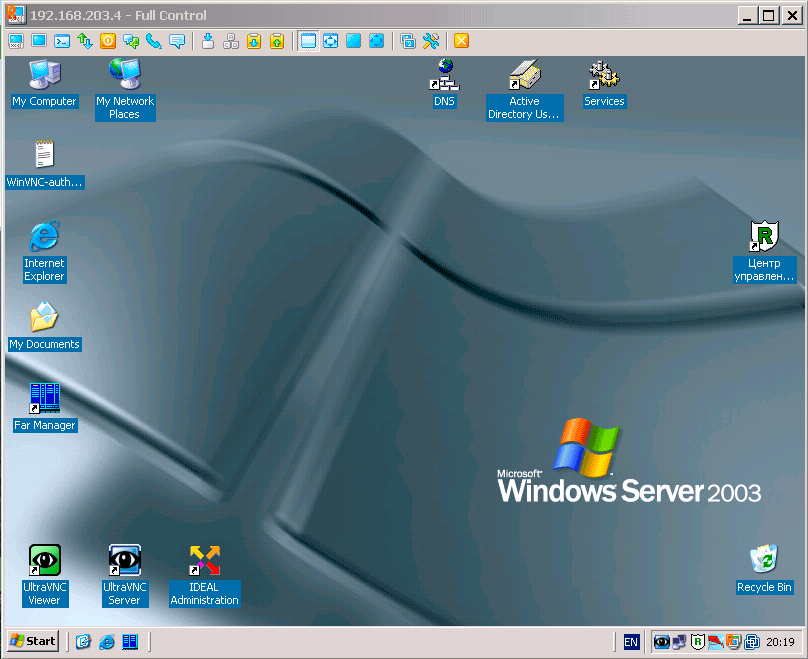Viewport: 808px width, 659px height.
Task: Click green R shield tray icon
Action: tap(698, 642)
